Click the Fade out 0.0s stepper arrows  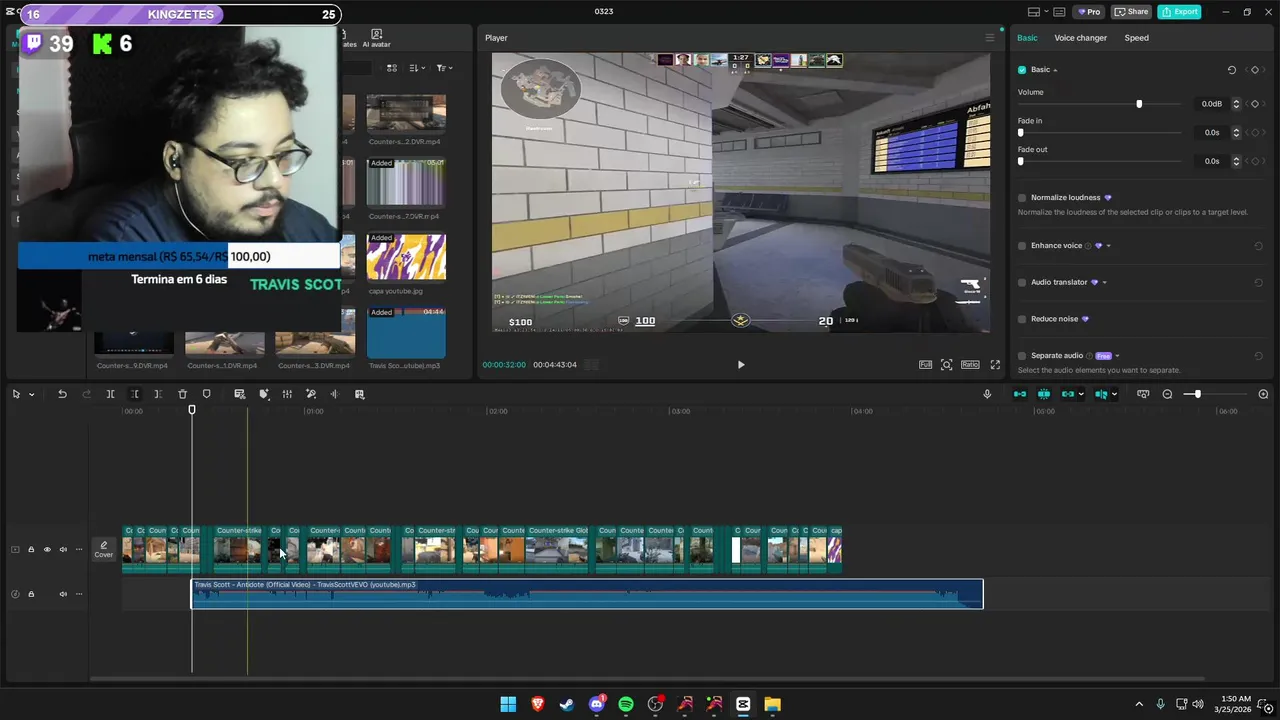pos(1236,161)
